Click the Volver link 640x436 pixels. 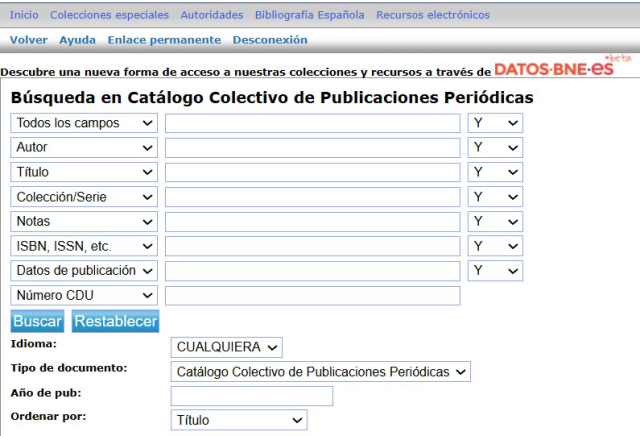point(29,40)
